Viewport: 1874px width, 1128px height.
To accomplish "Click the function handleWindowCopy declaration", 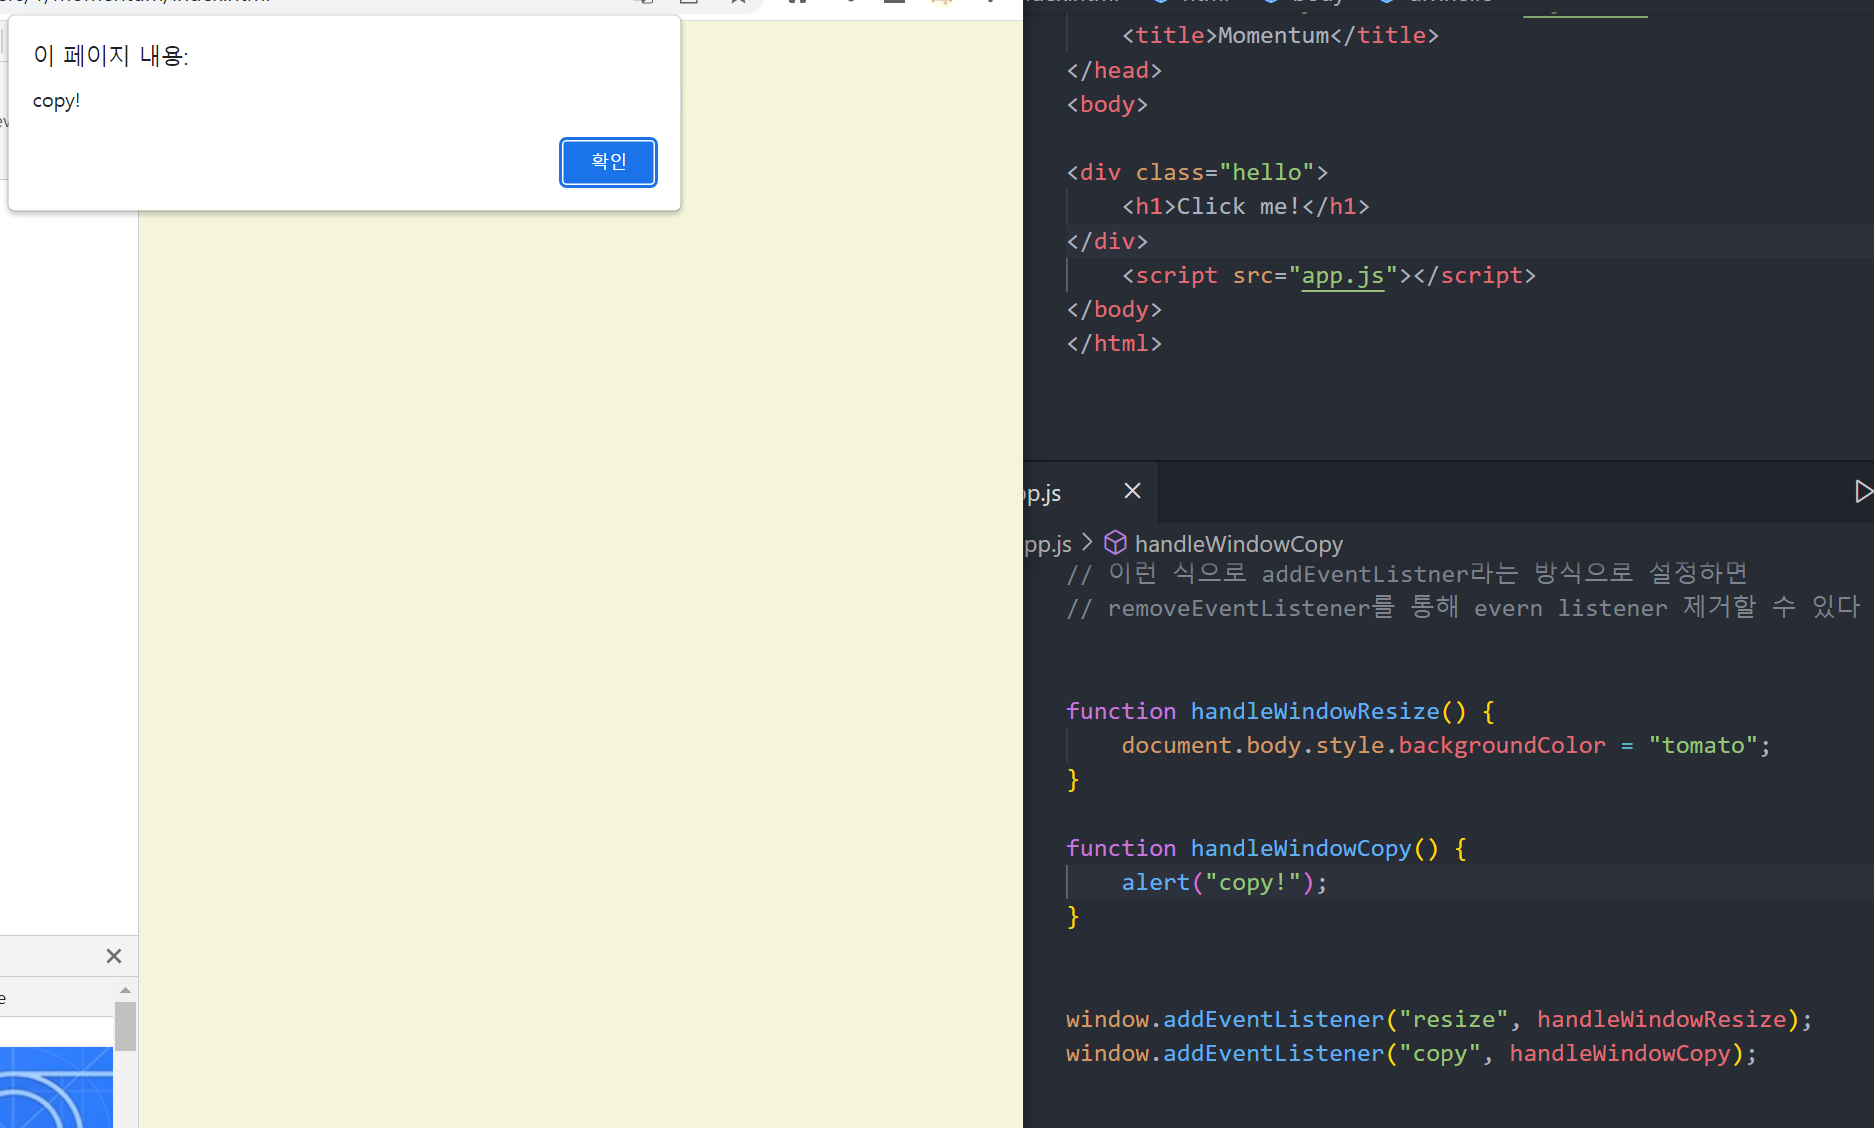I will coord(1266,848).
